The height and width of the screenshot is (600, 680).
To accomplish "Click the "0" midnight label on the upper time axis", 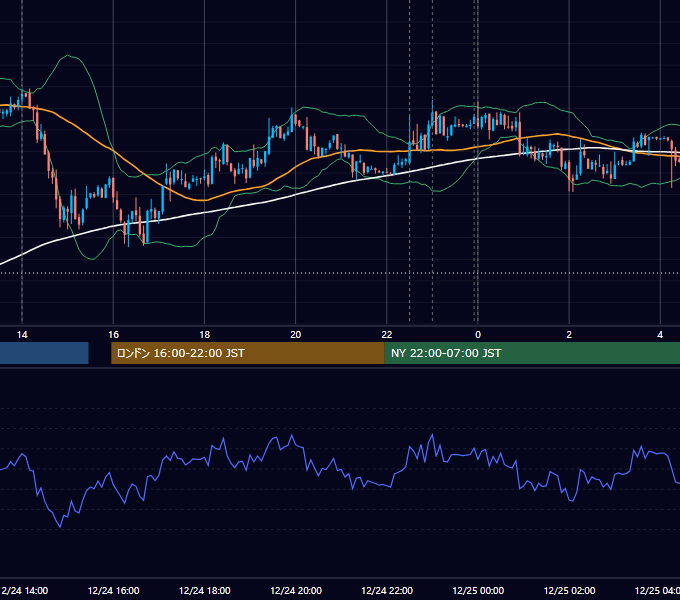I will click(478, 335).
